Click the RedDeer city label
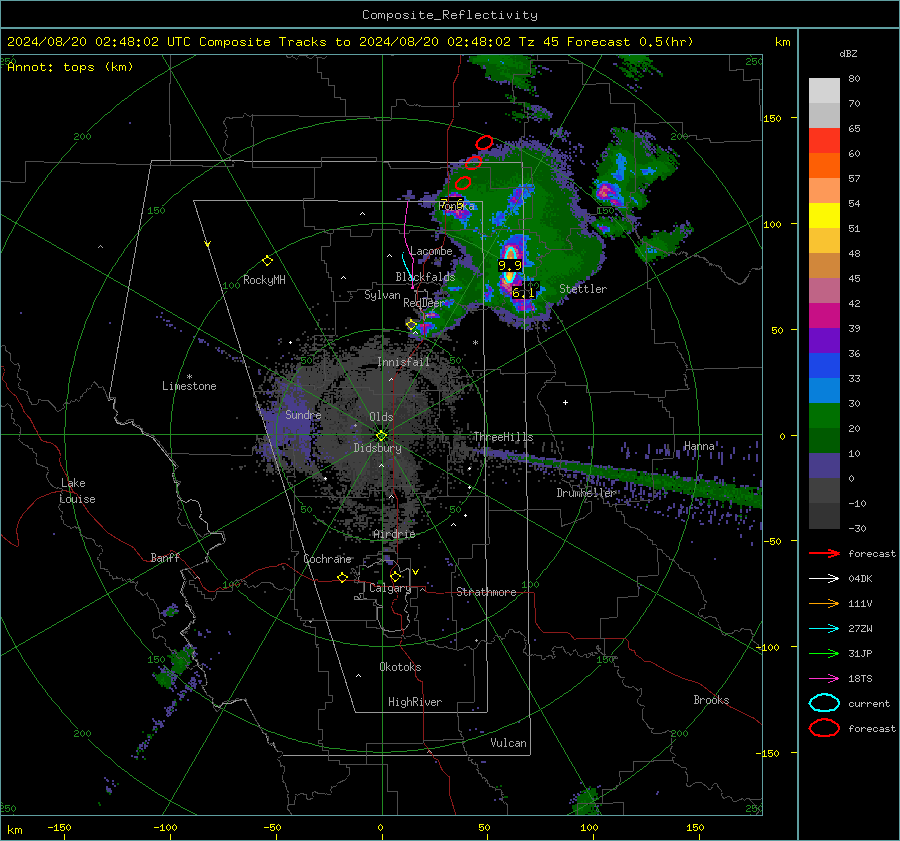Image resolution: width=900 pixels, height=841 pixels. [424, 303]
